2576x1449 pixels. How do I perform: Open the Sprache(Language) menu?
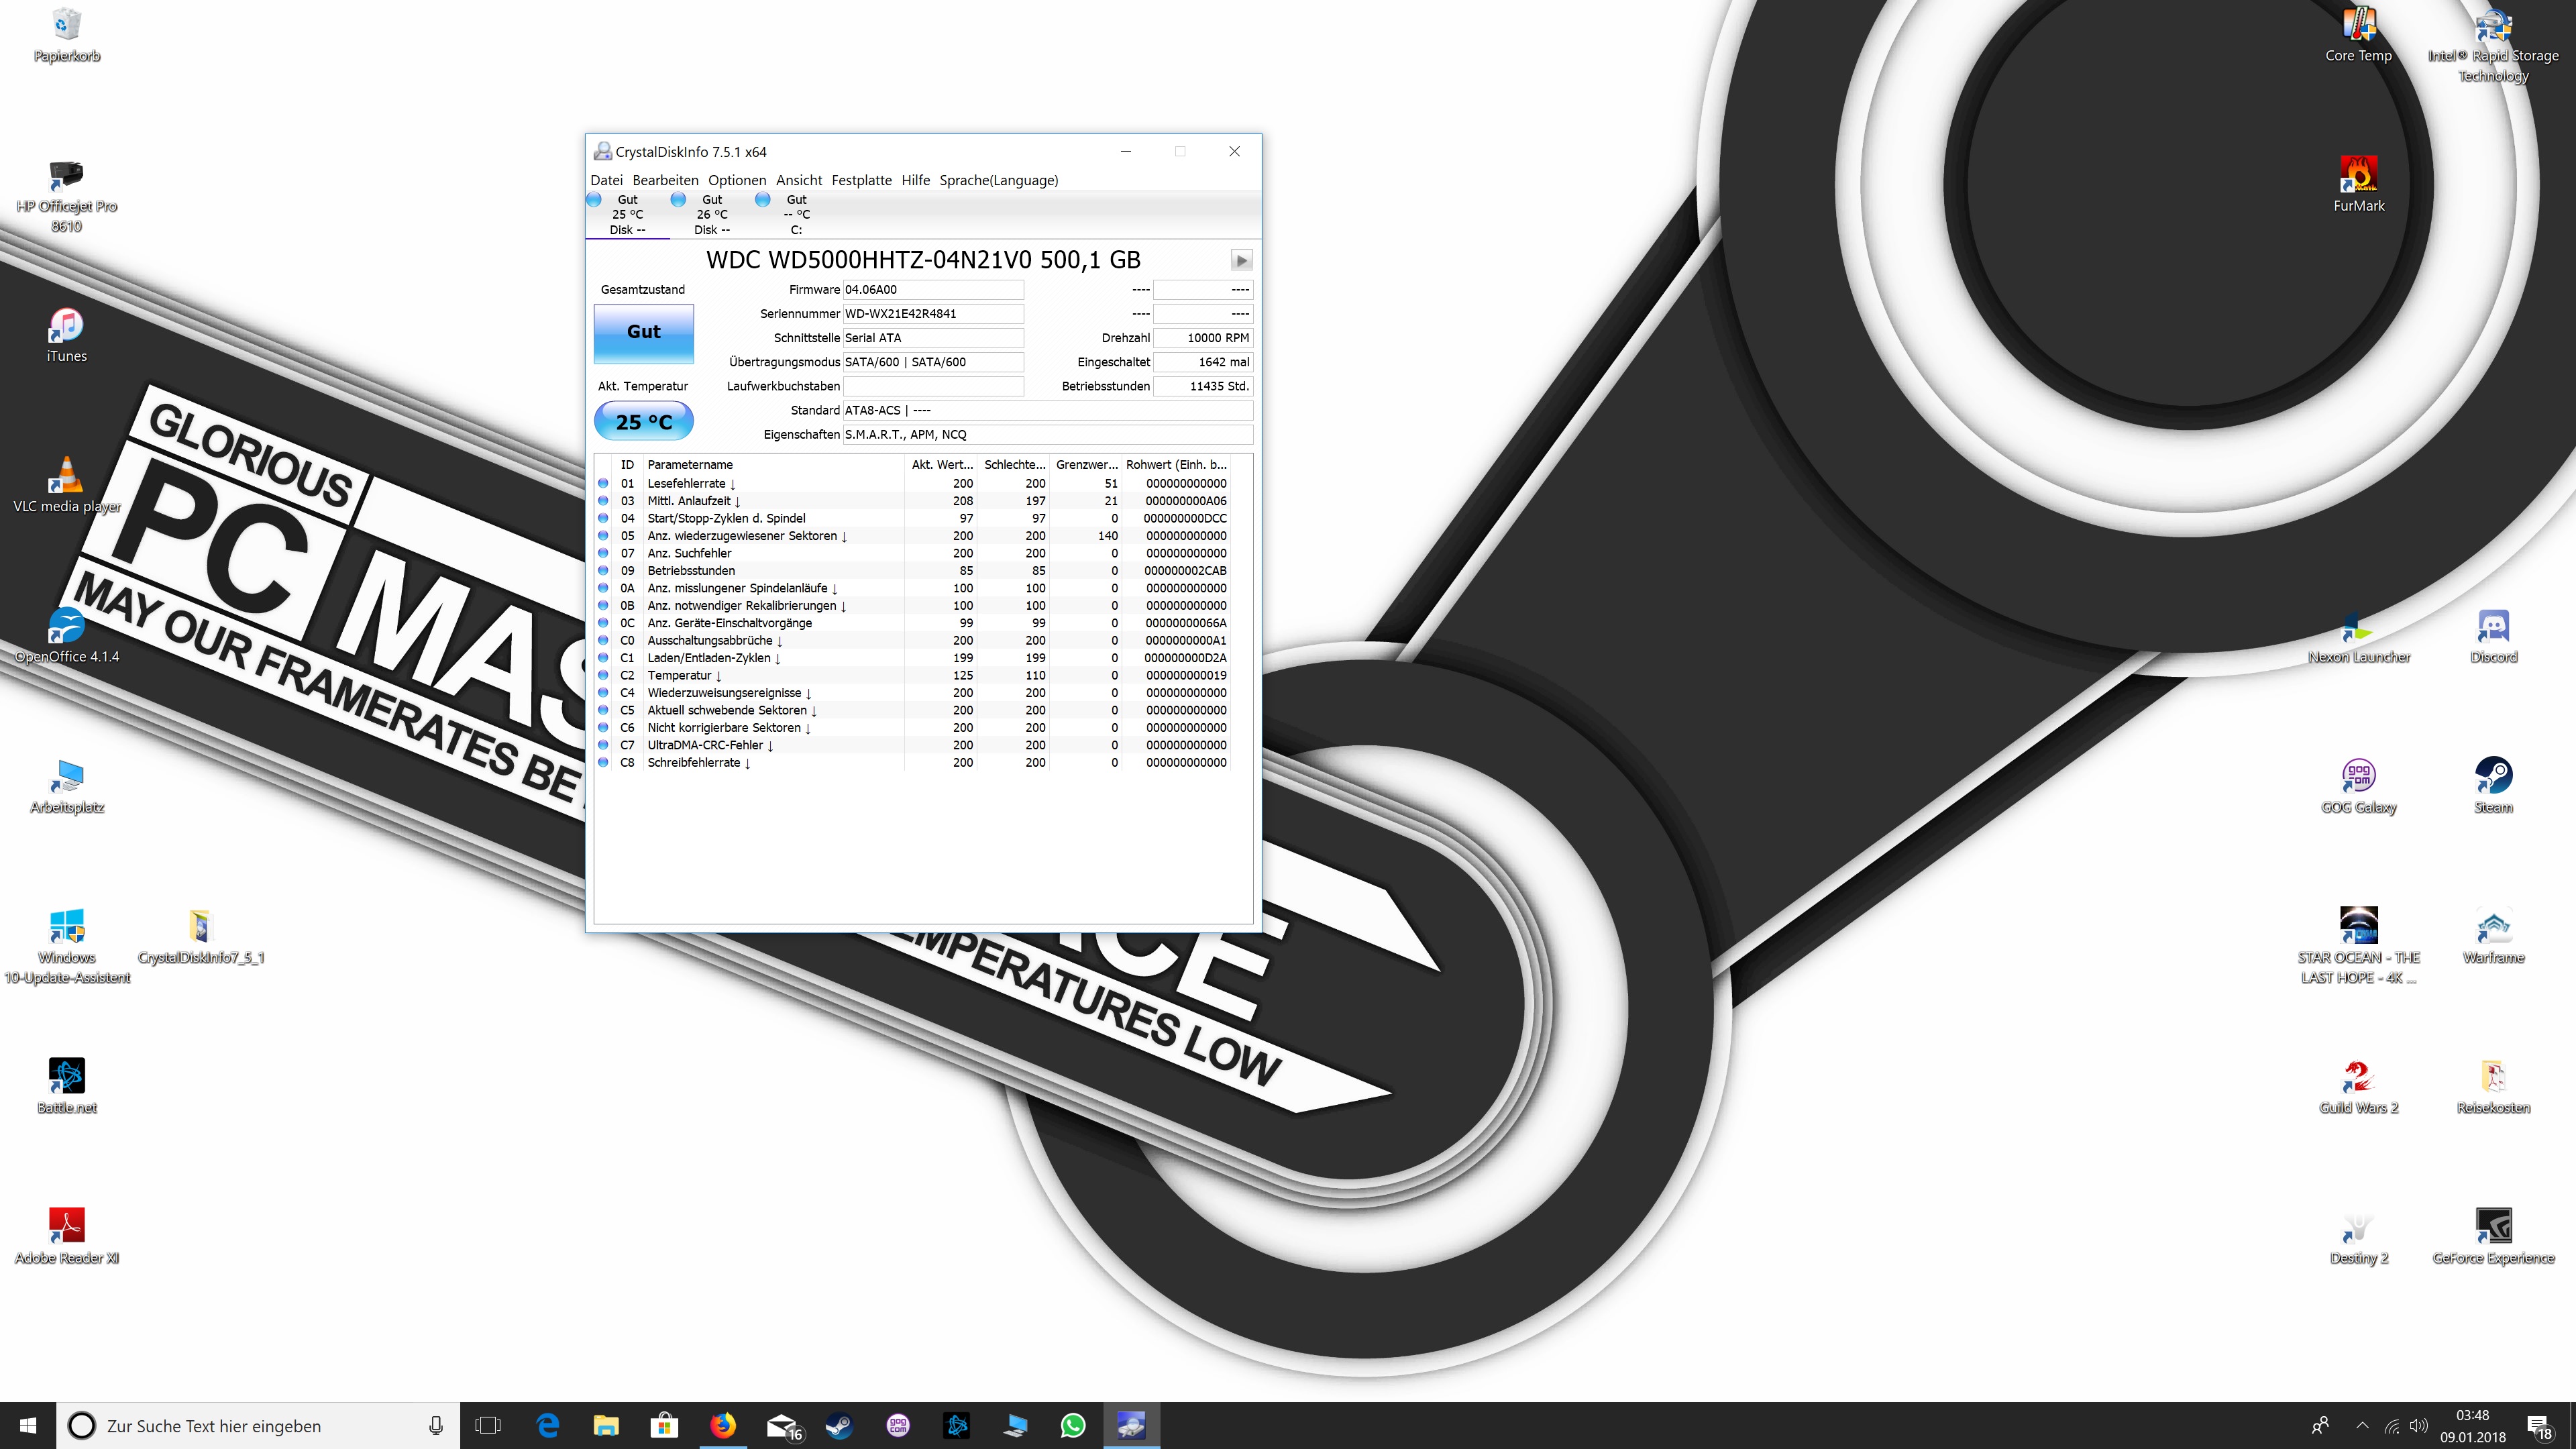(998, 180)
